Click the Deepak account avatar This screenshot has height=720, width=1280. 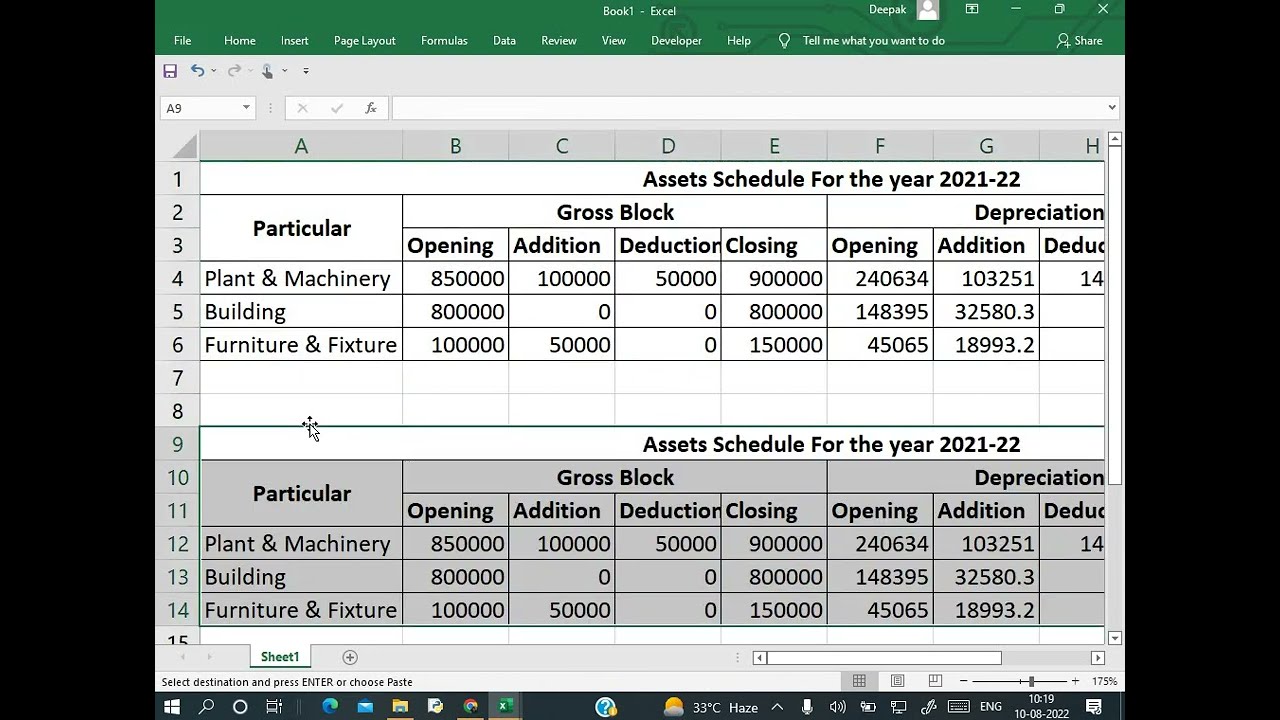pos(928,10)
